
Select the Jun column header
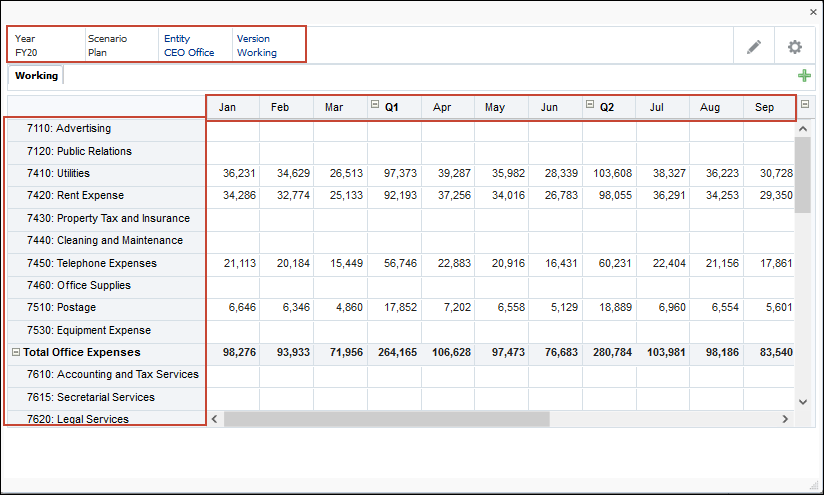coord(555,108)
